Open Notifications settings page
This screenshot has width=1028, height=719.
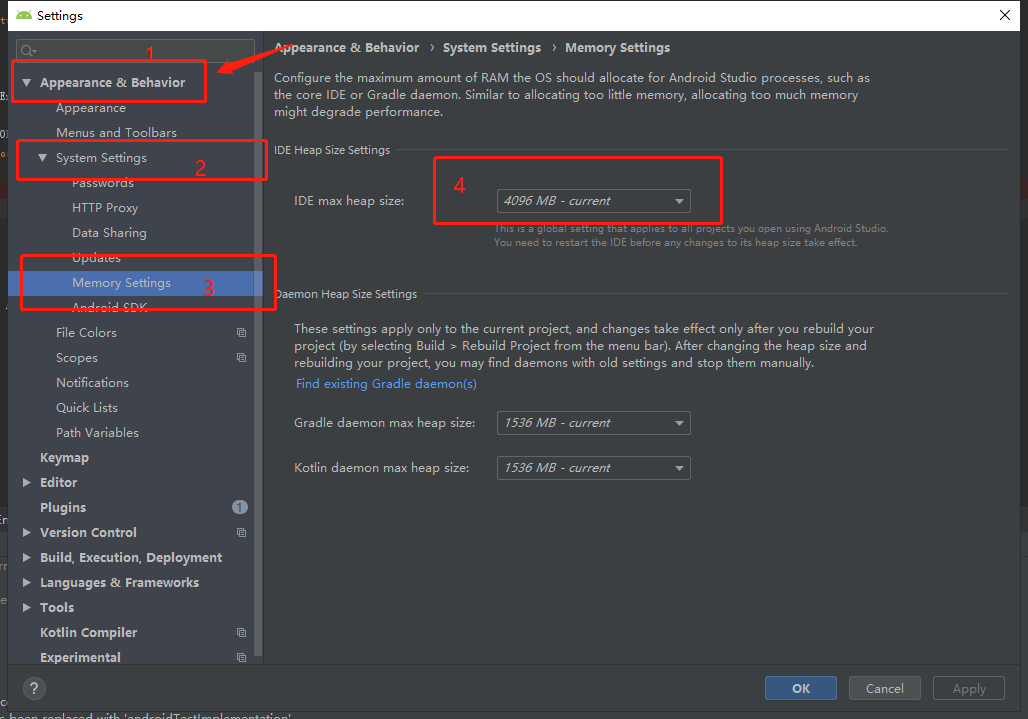point(92,383)
